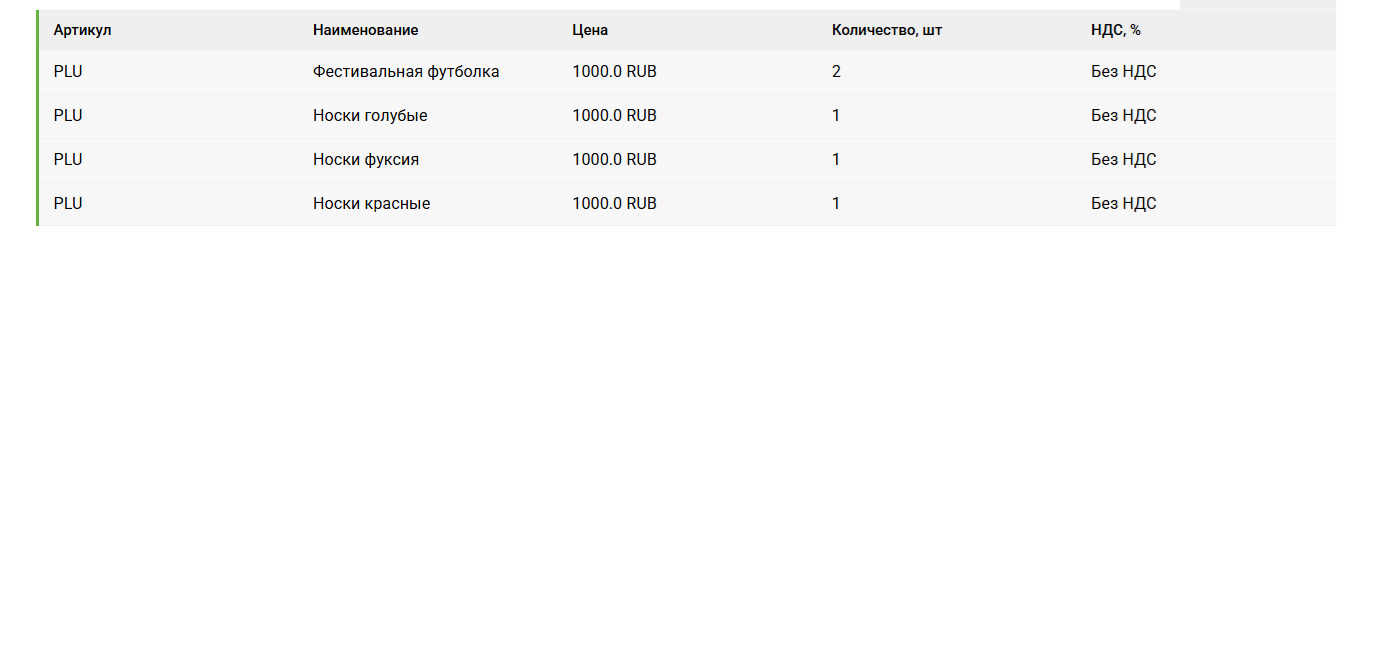Viewport: 1380px width, 648px height.
Task: Click PLU in the Фестивальная футболка row
Action: click(x=68, y=72)
